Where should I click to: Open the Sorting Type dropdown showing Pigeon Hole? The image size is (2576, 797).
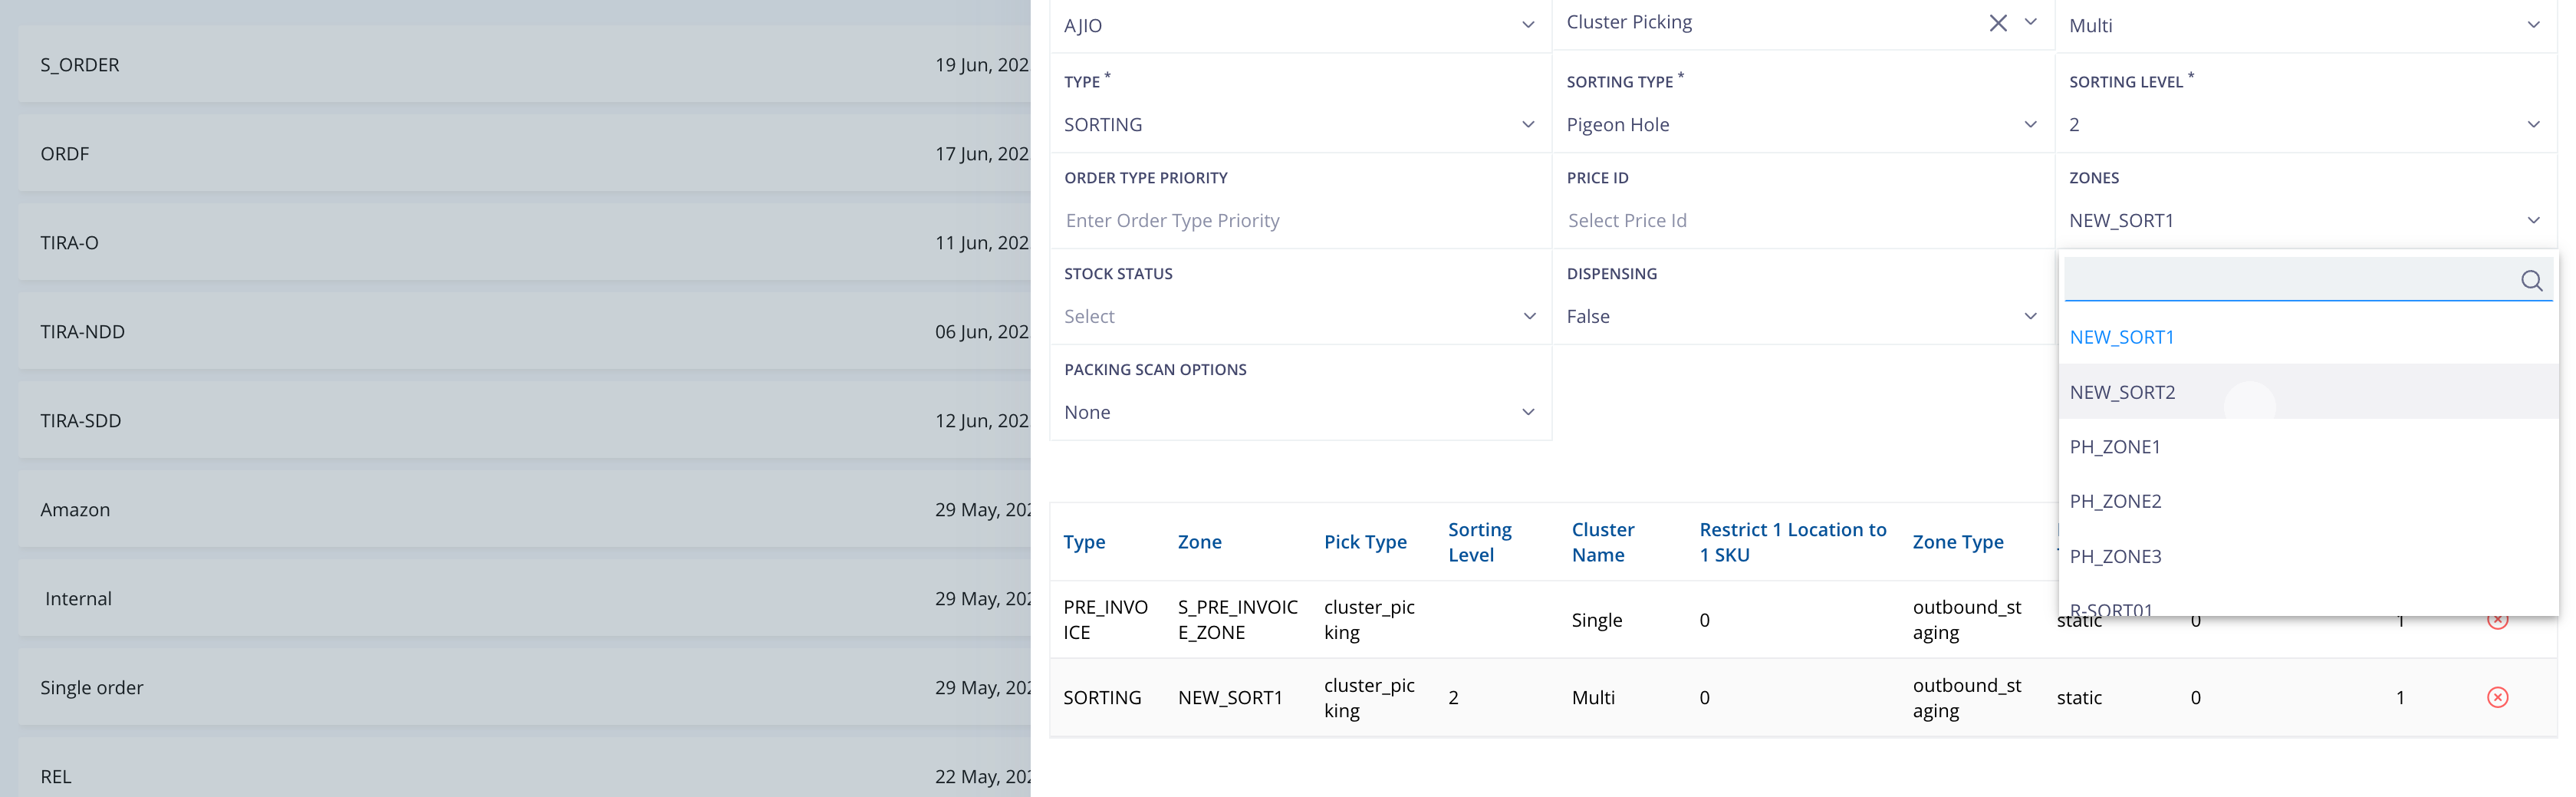pos(1802,125)
